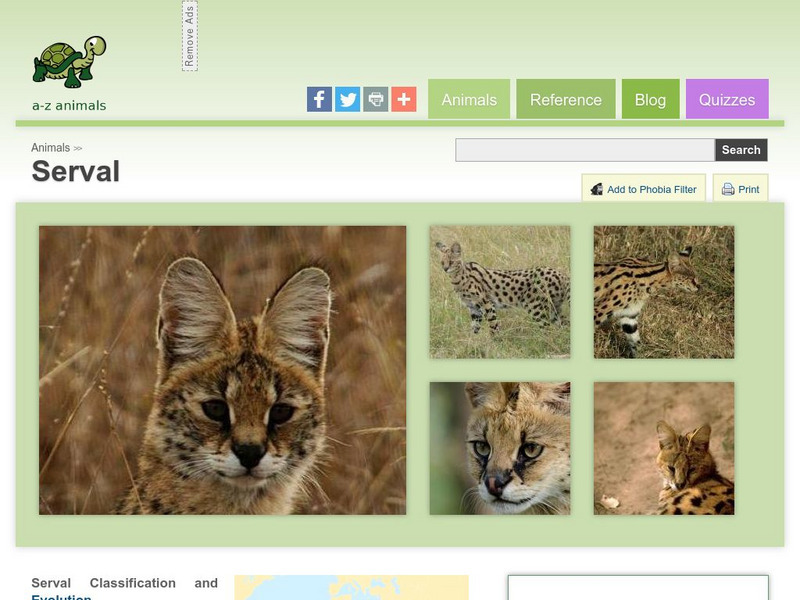
Task: Click inside the search input field
Action: [x=580, y=149]
